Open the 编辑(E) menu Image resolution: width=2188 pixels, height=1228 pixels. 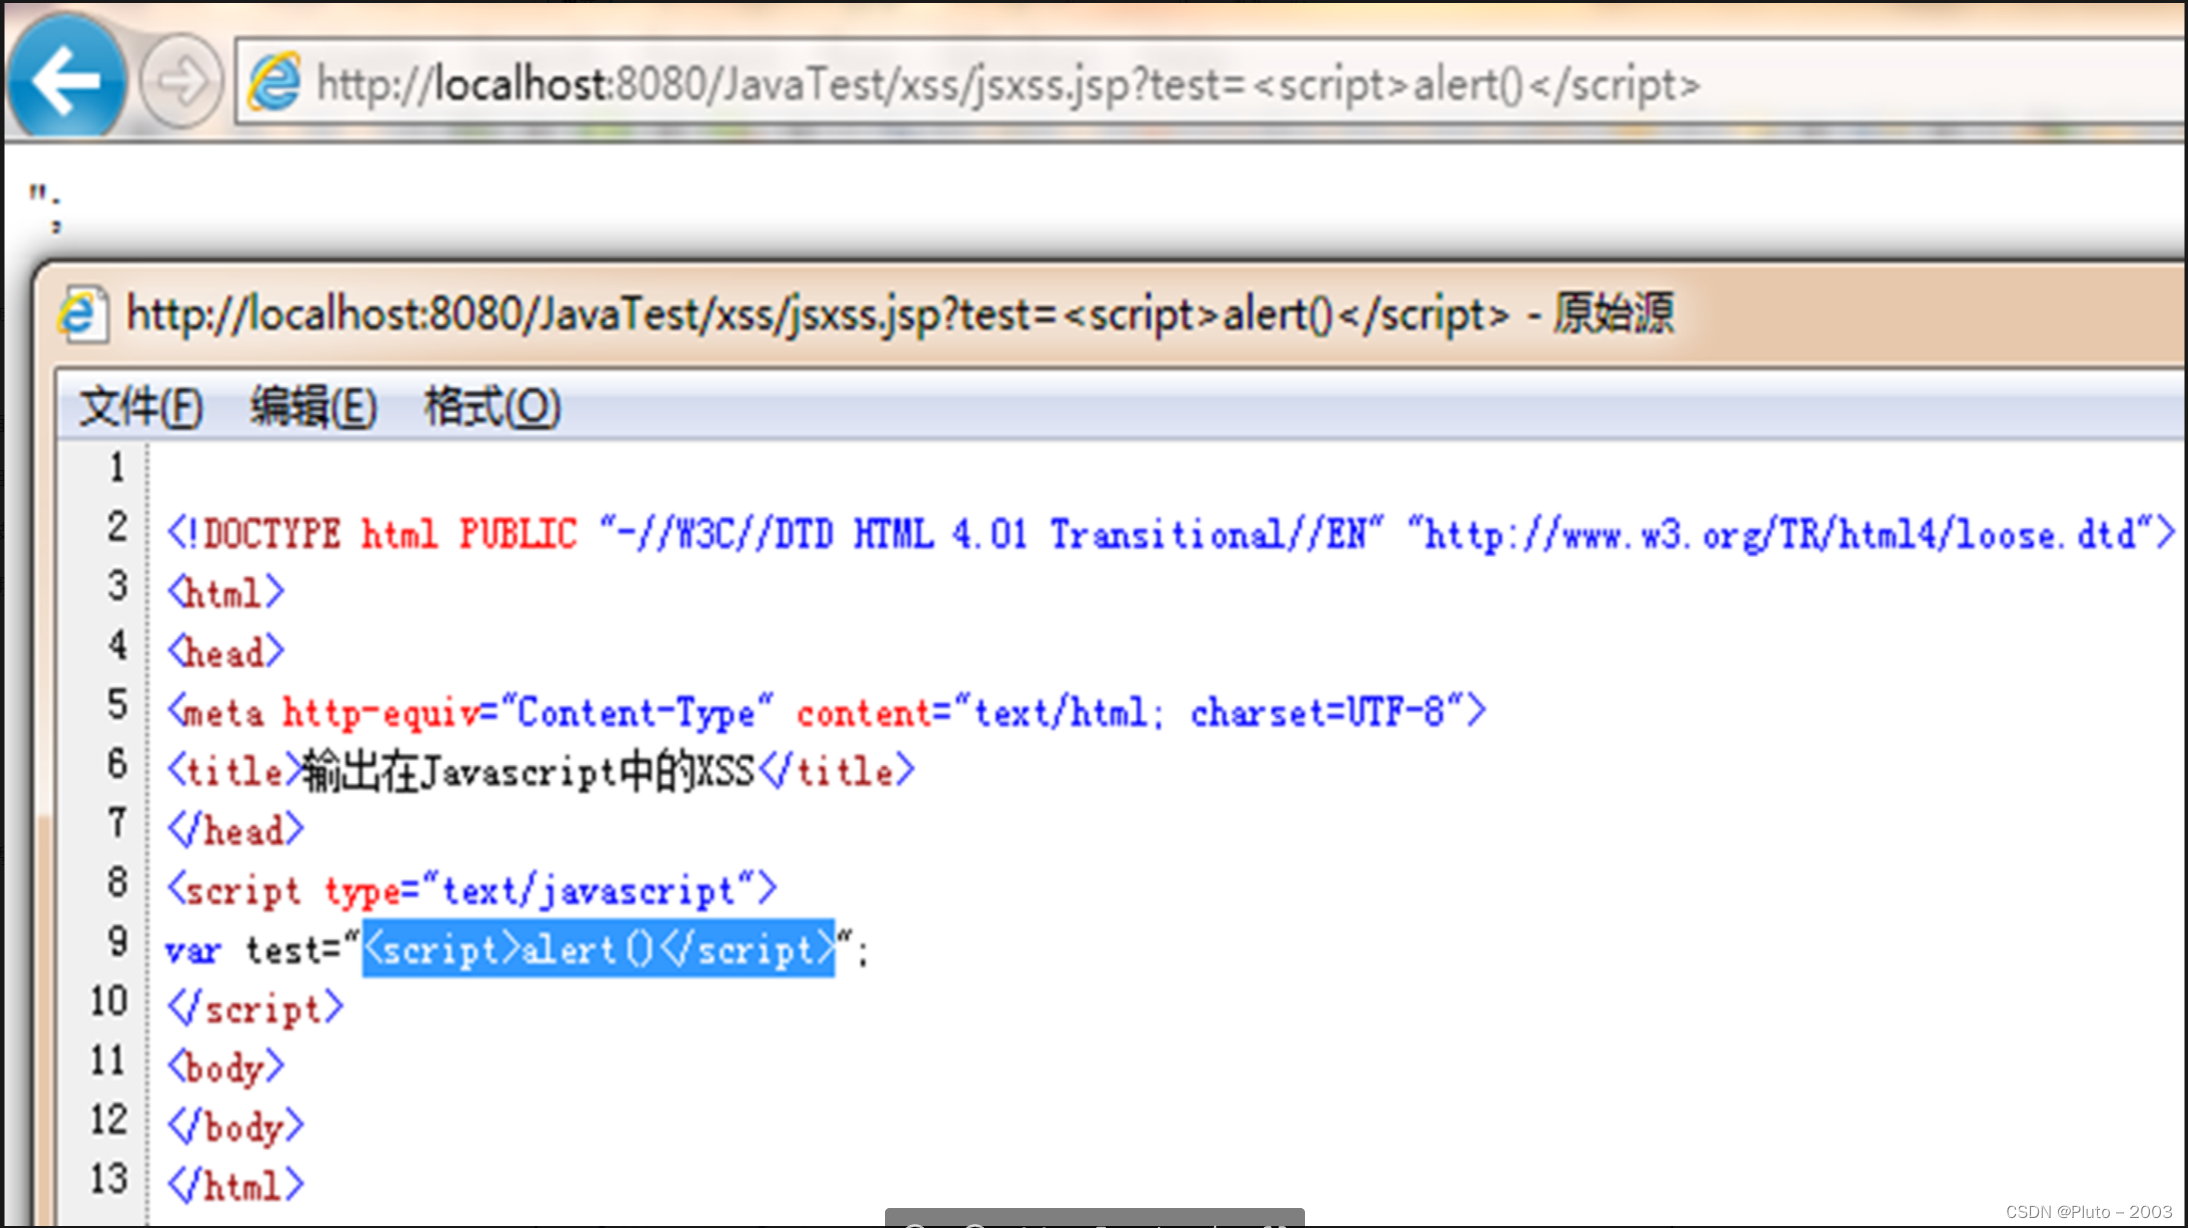313,407
